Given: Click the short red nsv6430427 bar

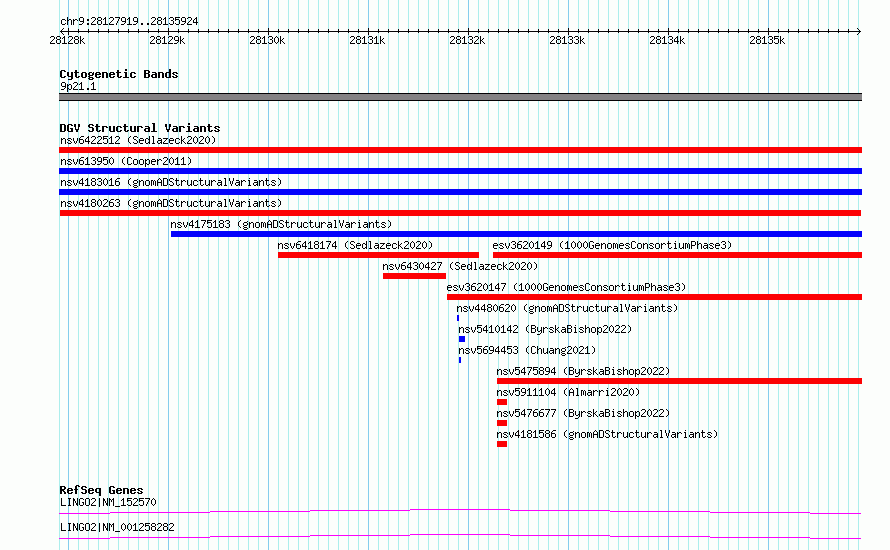Looking at the screenshot, I should (414, 276).
